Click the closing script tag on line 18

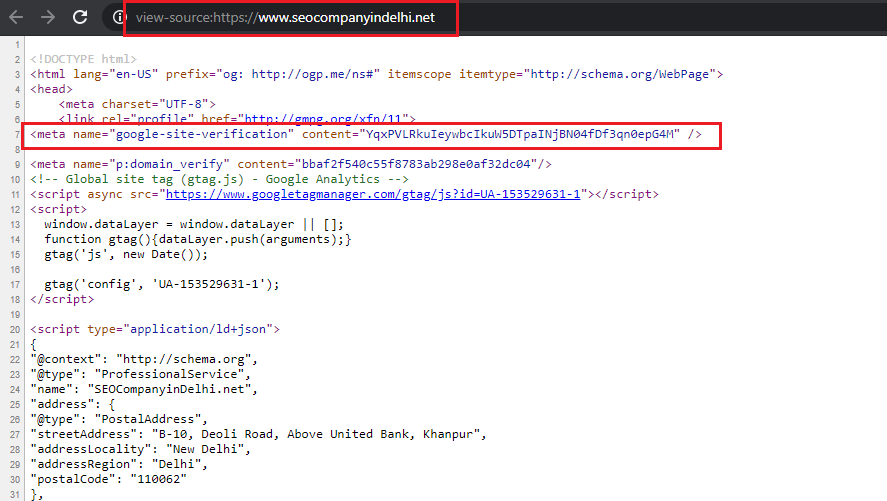pyautogui.click(x=62, y=299)
